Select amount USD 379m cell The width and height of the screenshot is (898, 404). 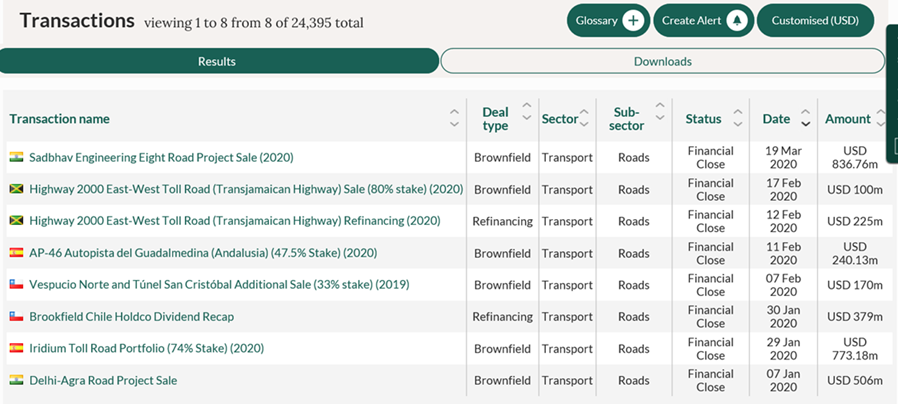[855, 317]
